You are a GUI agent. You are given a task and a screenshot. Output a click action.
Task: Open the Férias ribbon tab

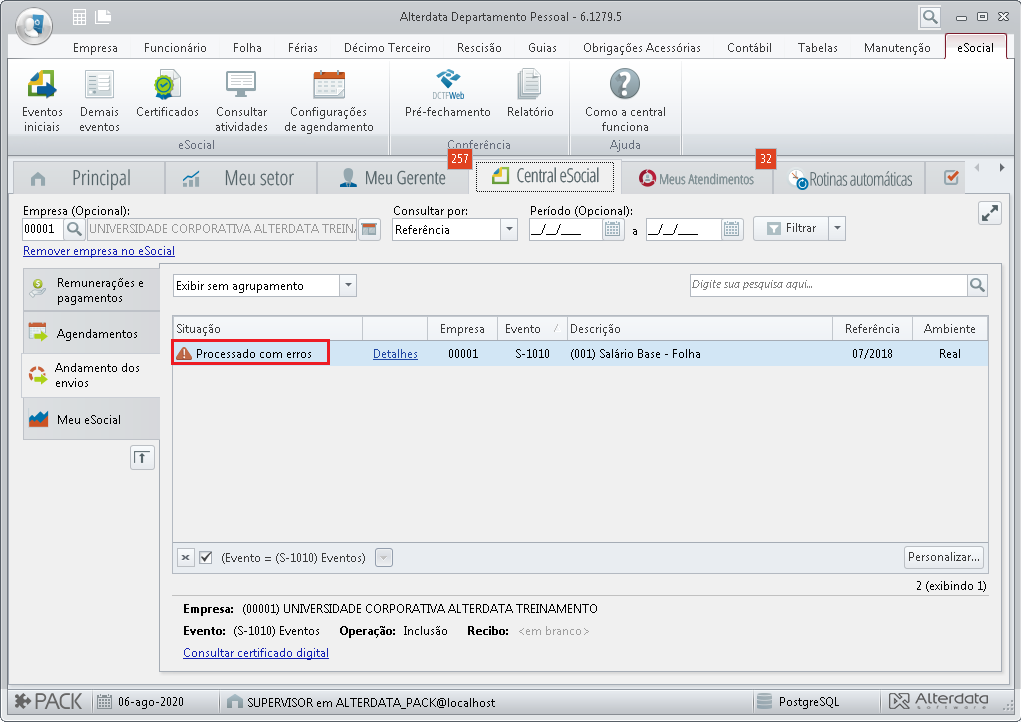(x=303, y=48)
